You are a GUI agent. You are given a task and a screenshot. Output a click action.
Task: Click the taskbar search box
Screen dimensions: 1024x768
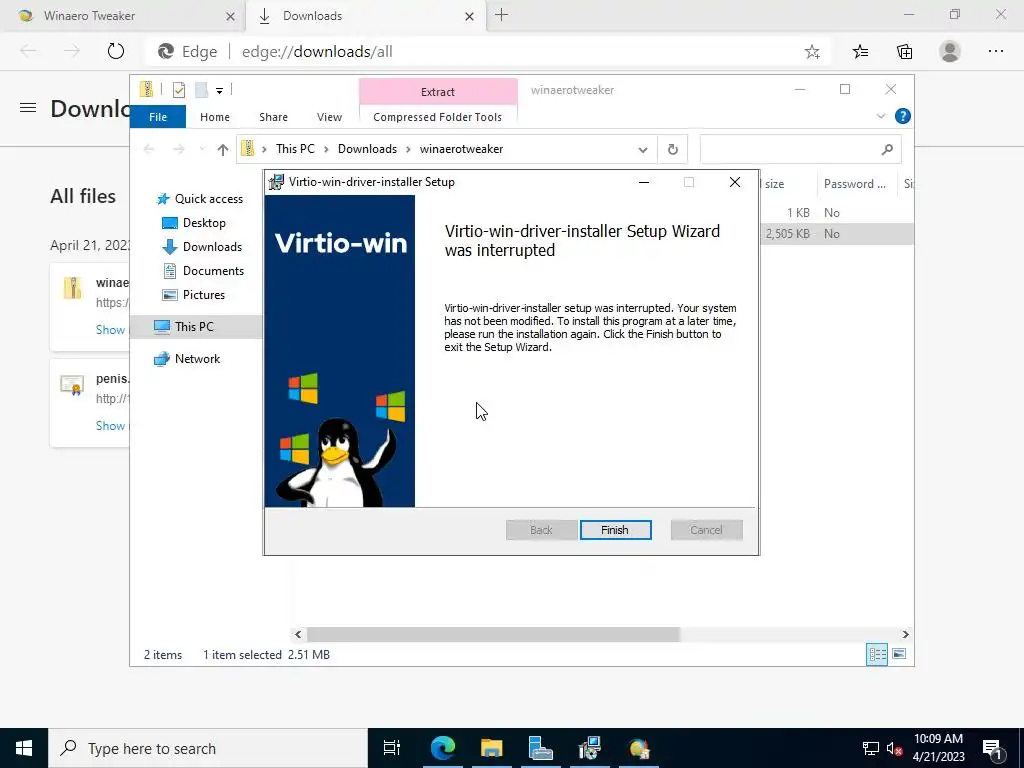click(x=208, y=748)
